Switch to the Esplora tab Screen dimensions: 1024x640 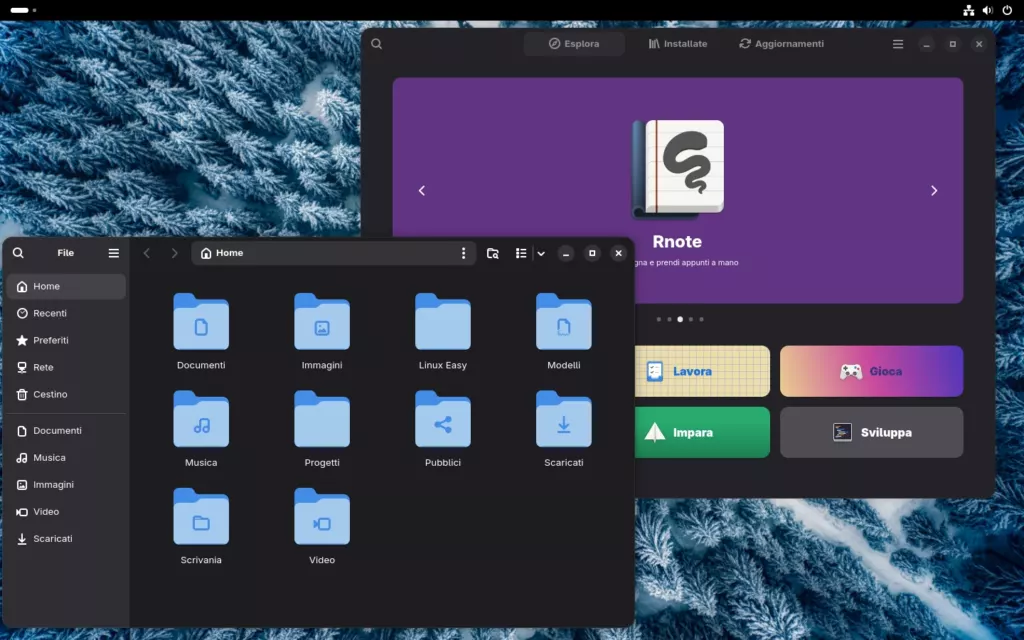point(574,44)
